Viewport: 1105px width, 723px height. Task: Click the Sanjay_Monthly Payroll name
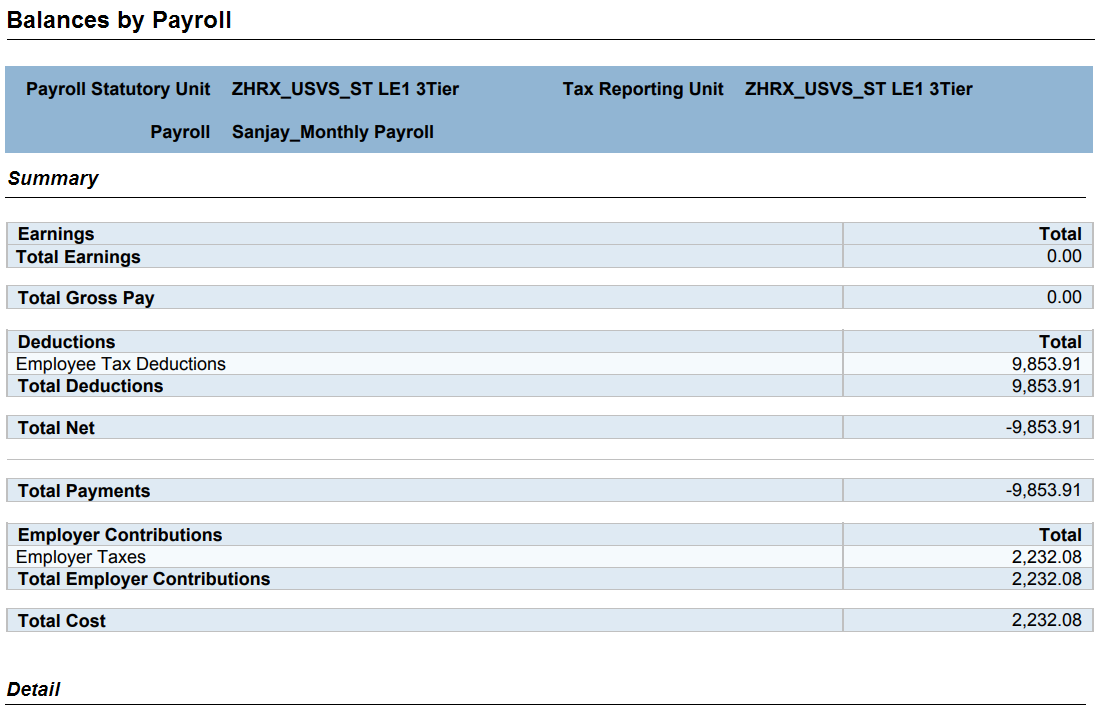tap(333, 132)
